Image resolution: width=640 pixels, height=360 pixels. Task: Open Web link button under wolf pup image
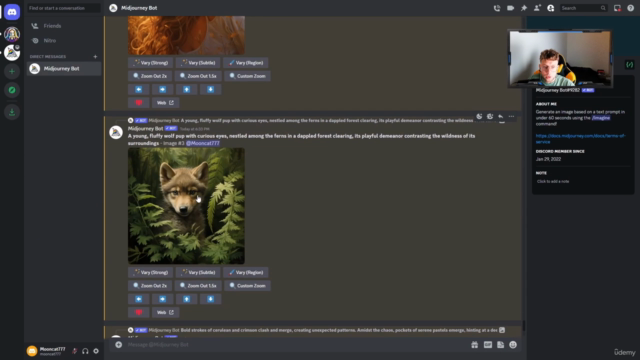coord(165,312)
